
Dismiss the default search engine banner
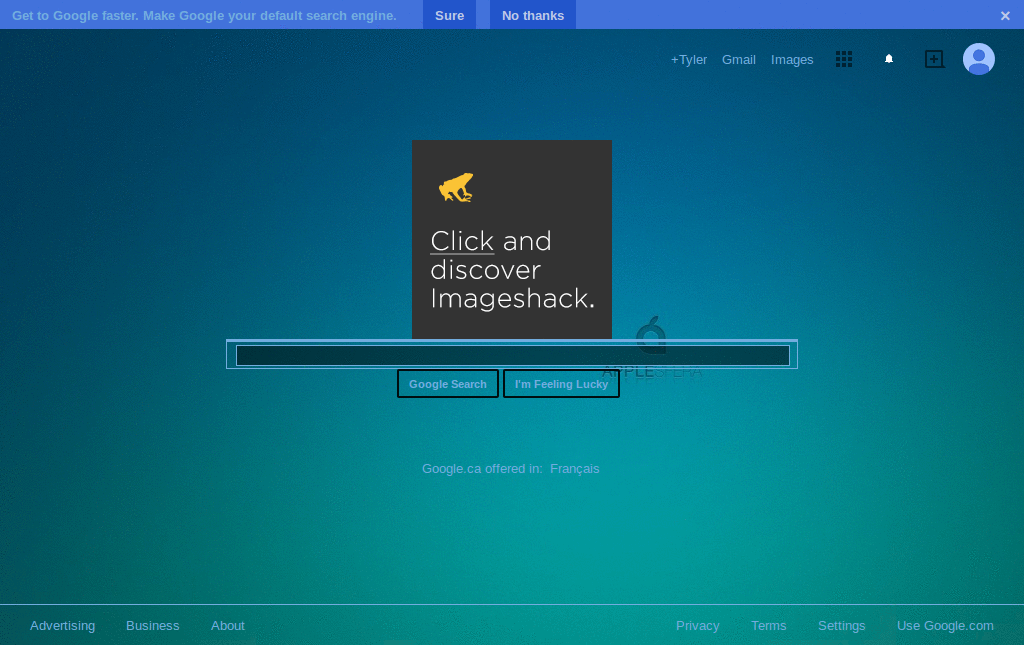click(x=1005, y=16)
